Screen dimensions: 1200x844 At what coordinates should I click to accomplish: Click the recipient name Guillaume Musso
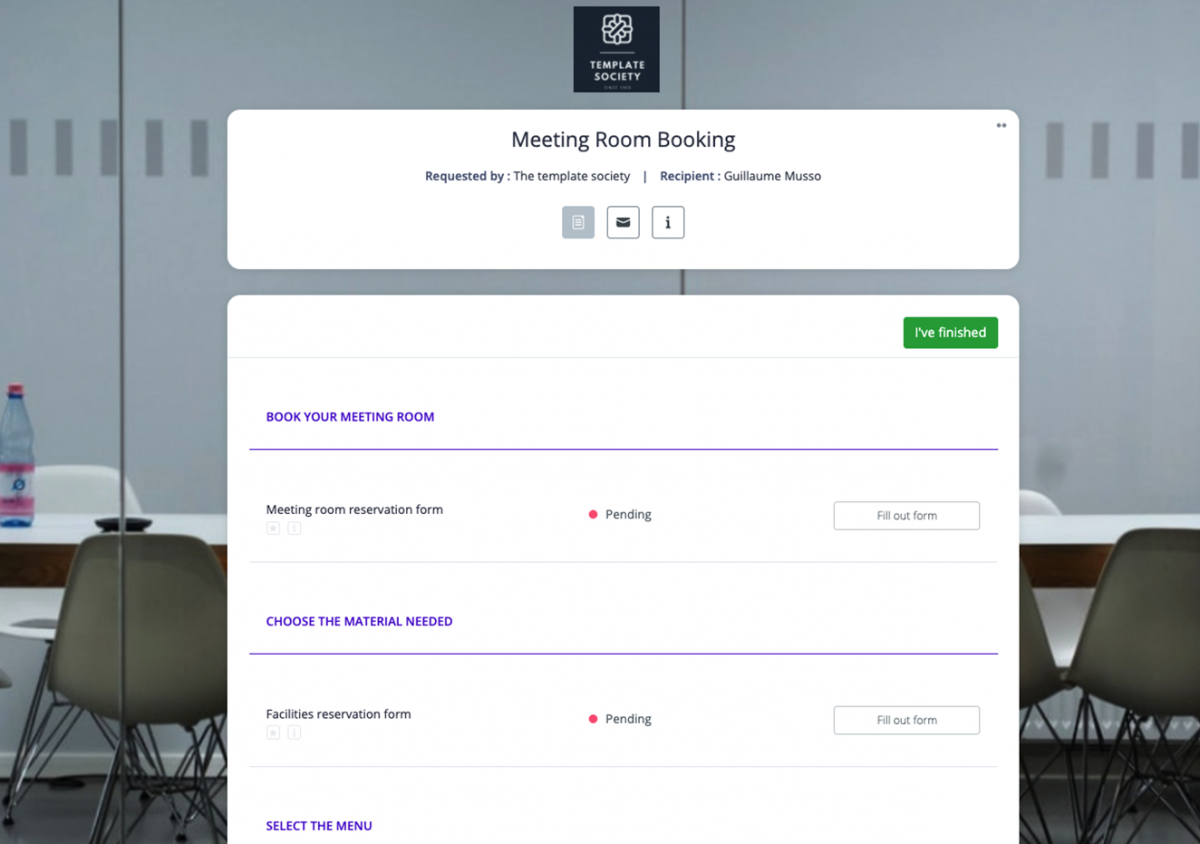771,175
